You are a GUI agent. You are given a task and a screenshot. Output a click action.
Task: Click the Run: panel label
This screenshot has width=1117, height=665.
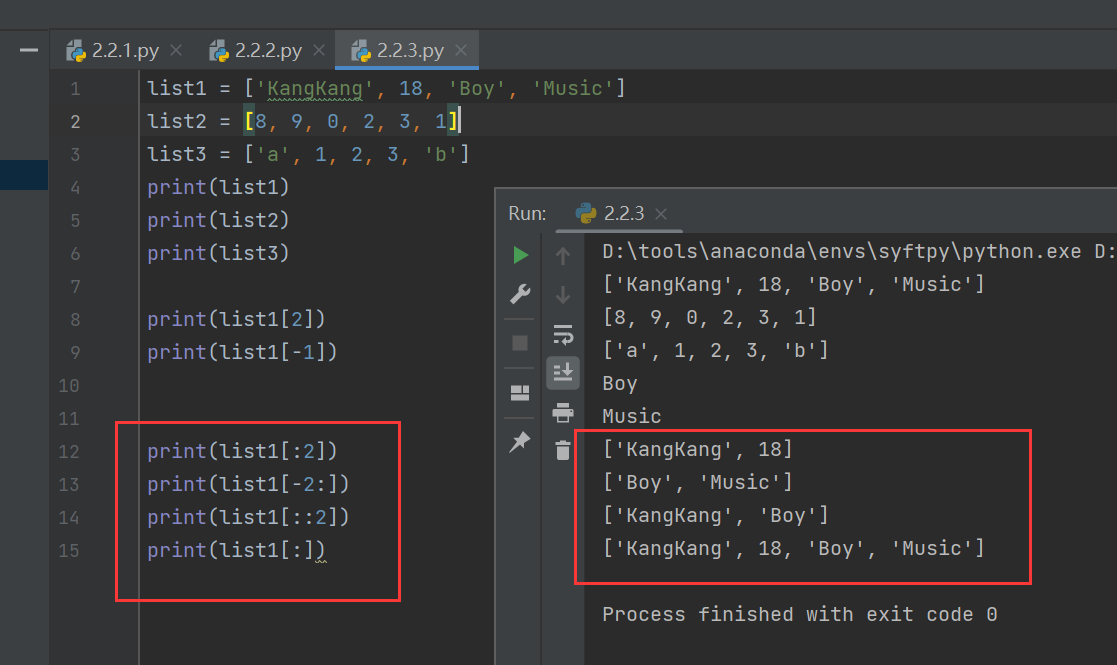[527, 213]
